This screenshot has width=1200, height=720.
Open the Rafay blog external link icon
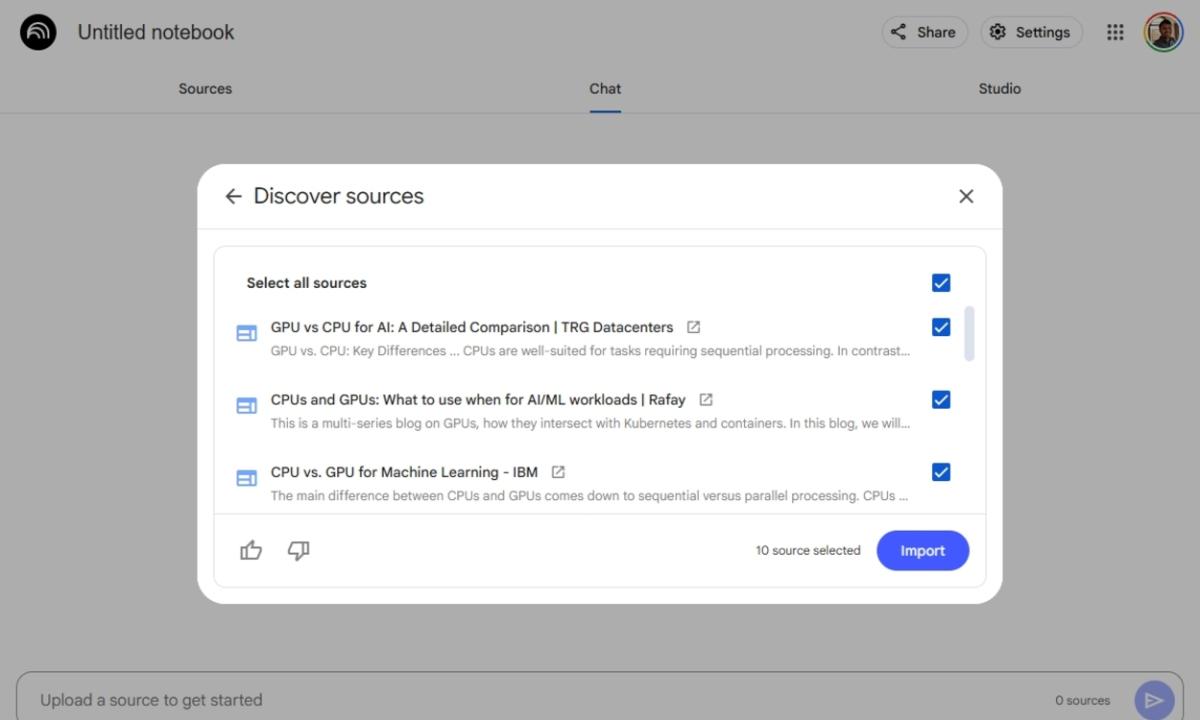click(x=705, y=398)
